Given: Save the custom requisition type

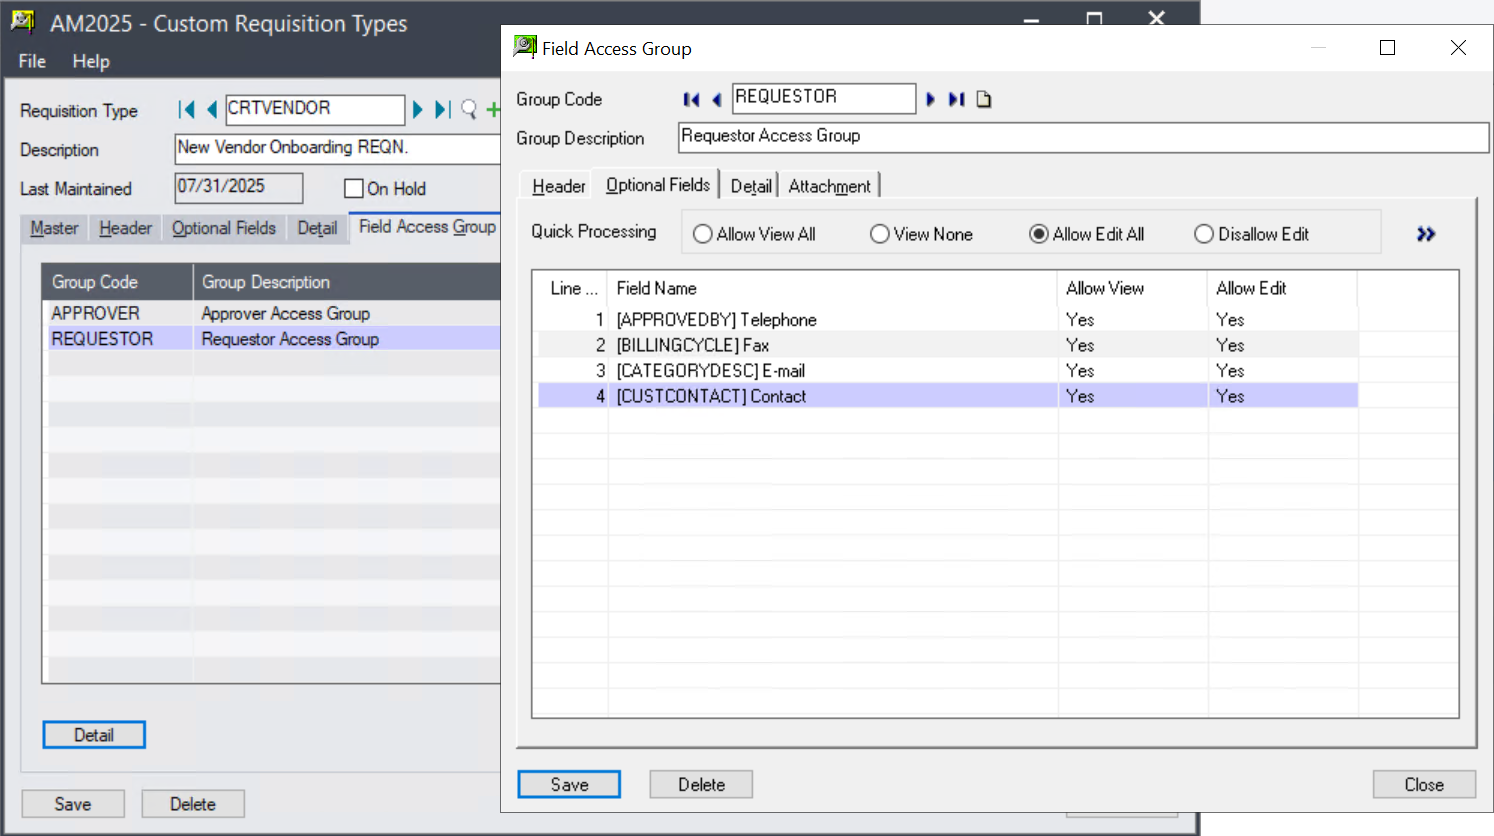Looking at the screenshot, I should 73,803.
